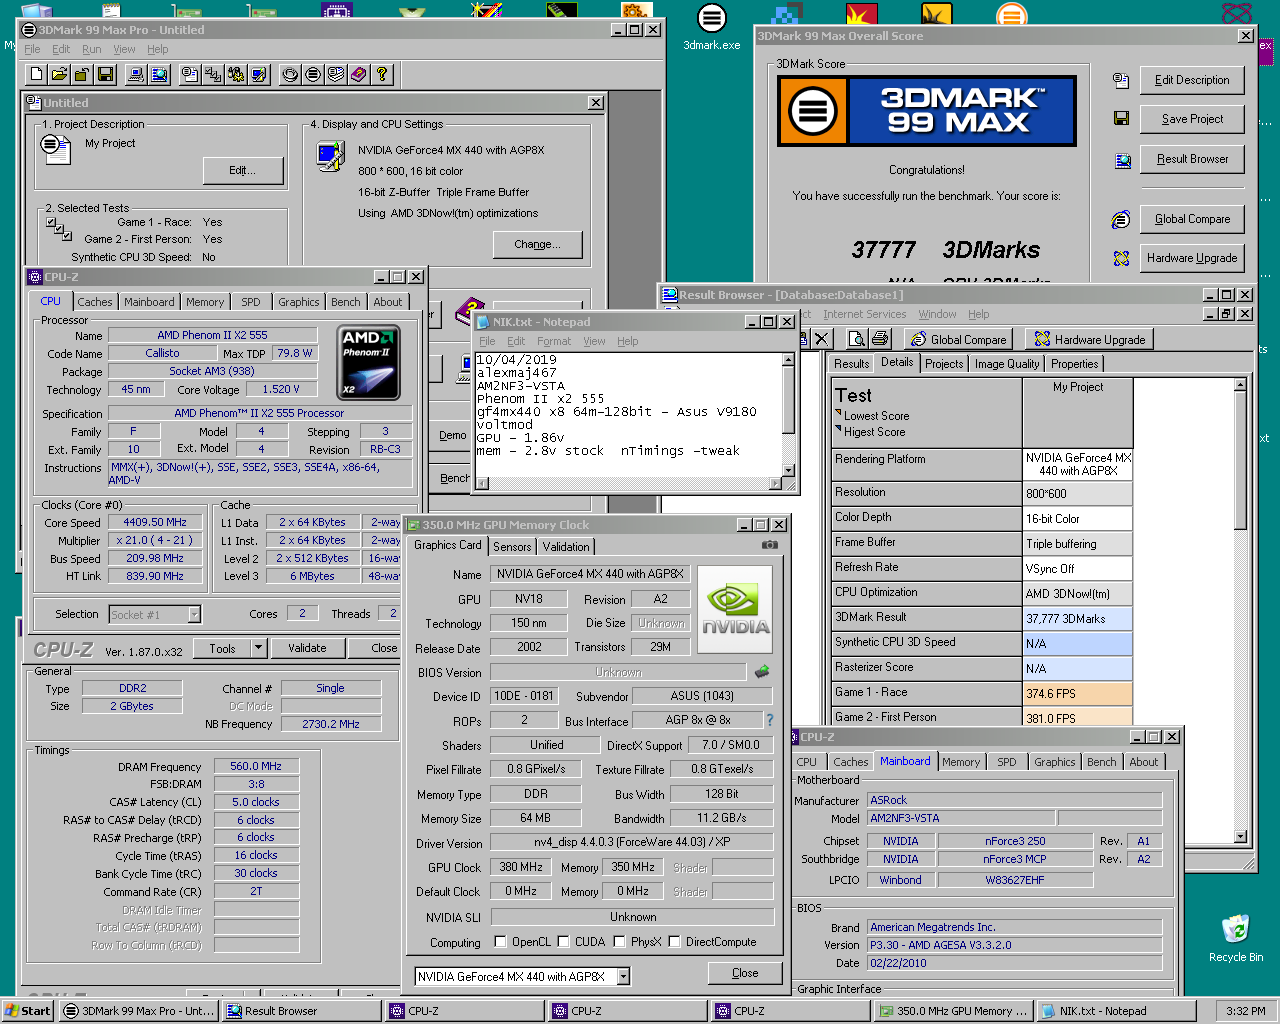Click the Change... button in Display and CPU Settings

pyautogui.click(x=537, y=244)
